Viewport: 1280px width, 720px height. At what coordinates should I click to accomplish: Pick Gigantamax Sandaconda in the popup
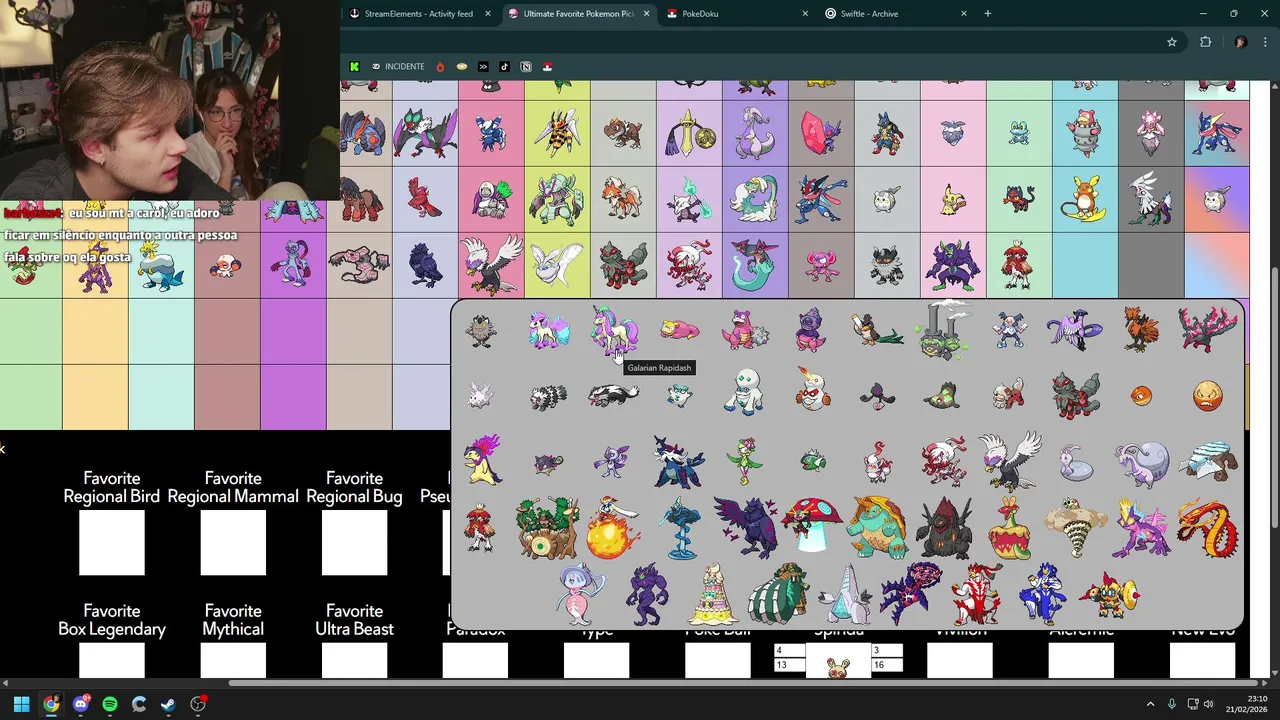pos(1075,528)
